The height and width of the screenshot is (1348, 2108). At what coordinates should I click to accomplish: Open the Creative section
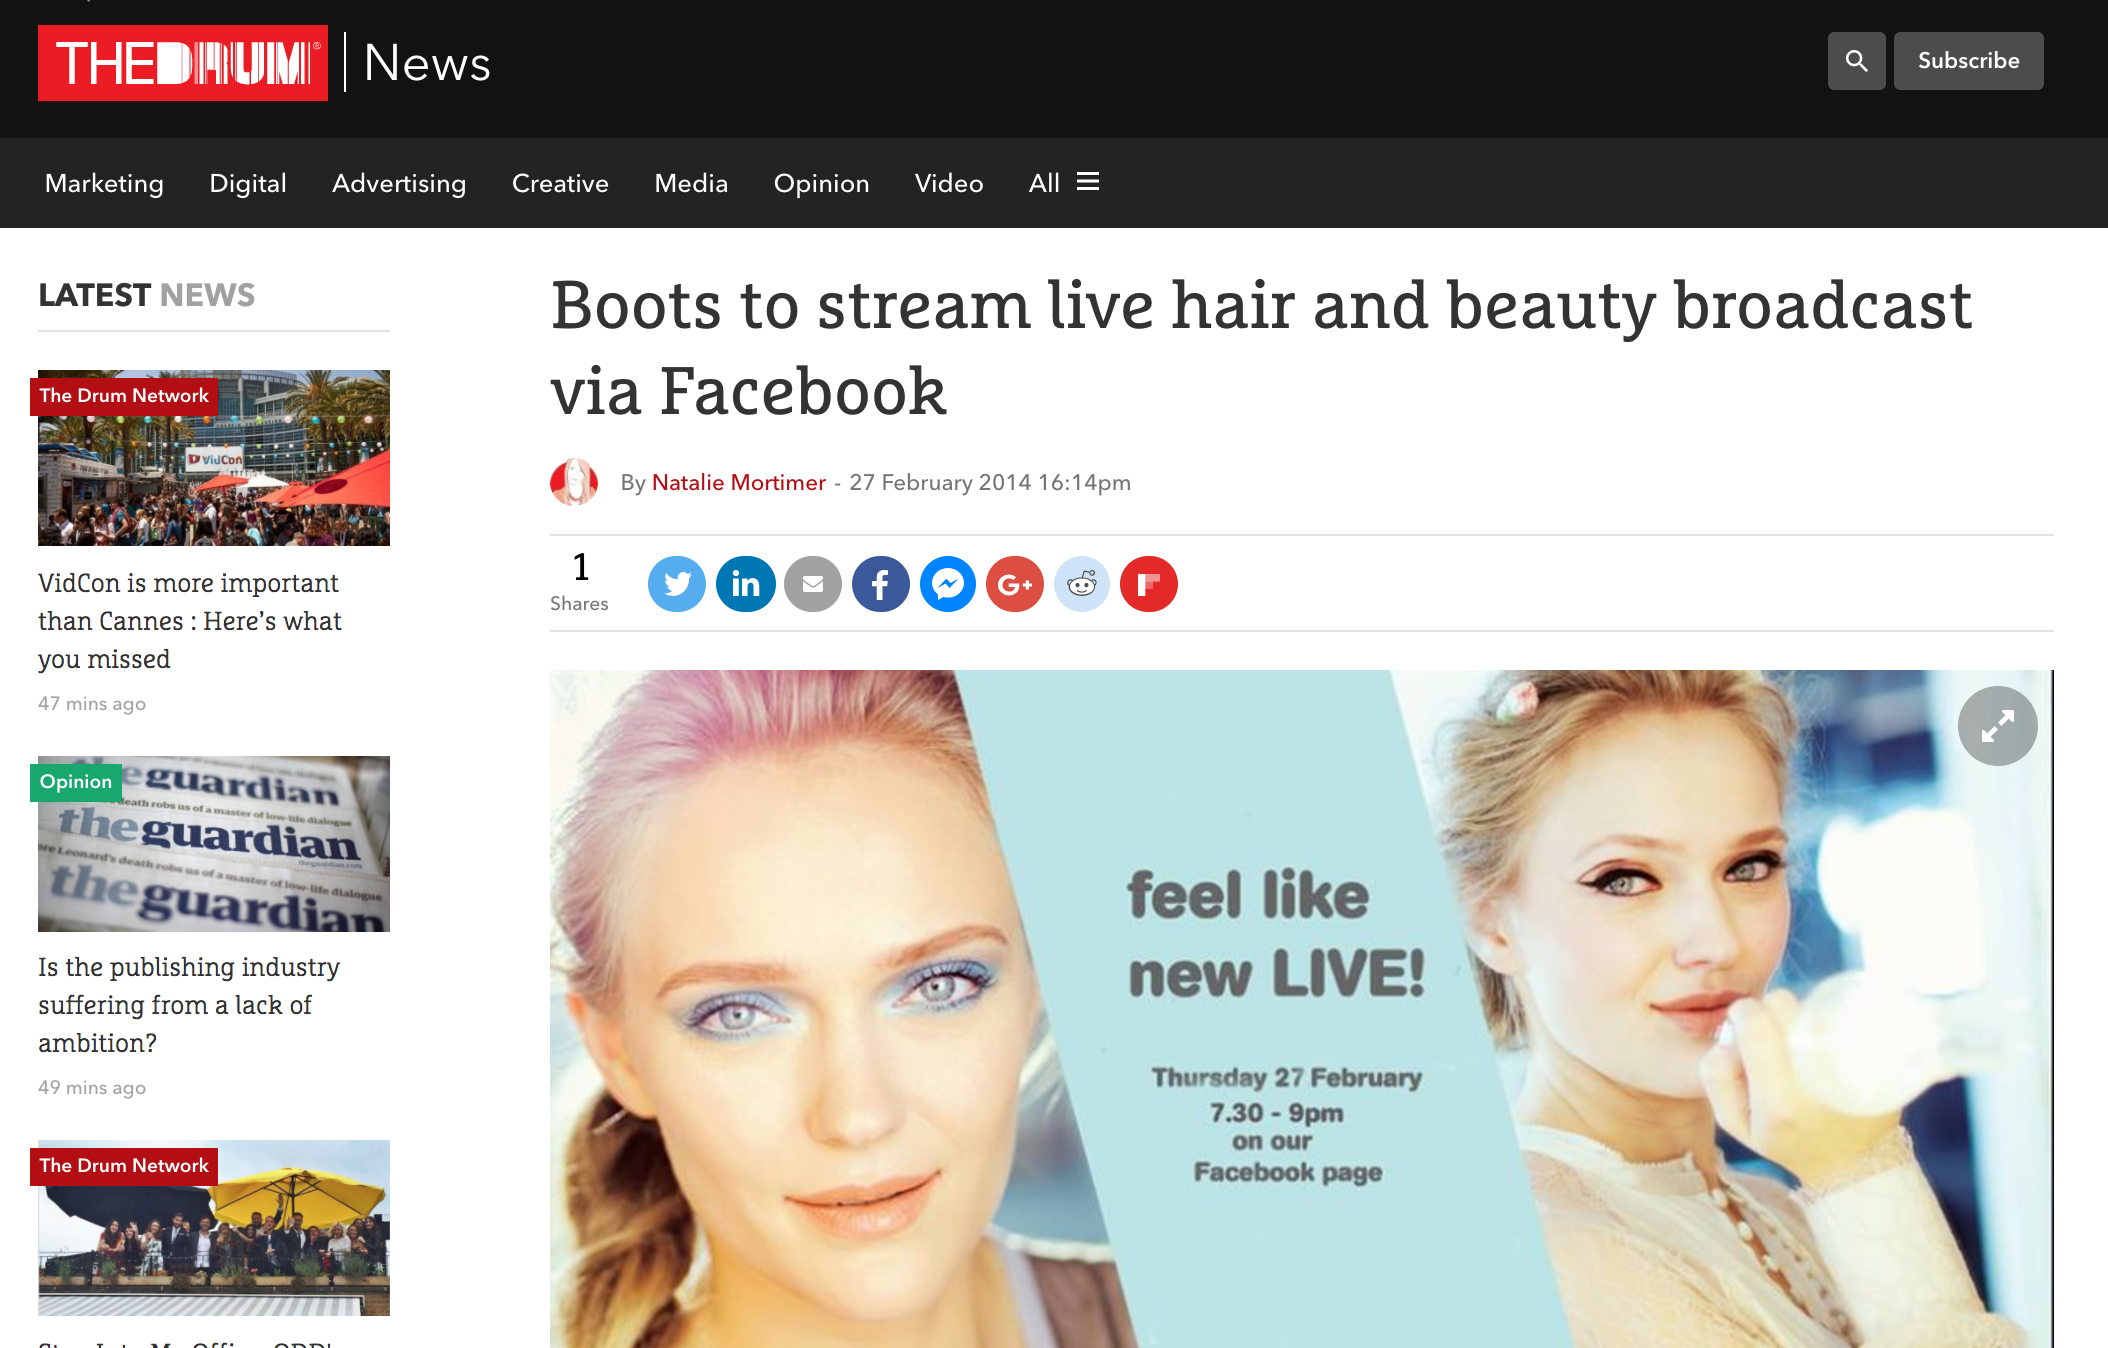tap(560, 183)
